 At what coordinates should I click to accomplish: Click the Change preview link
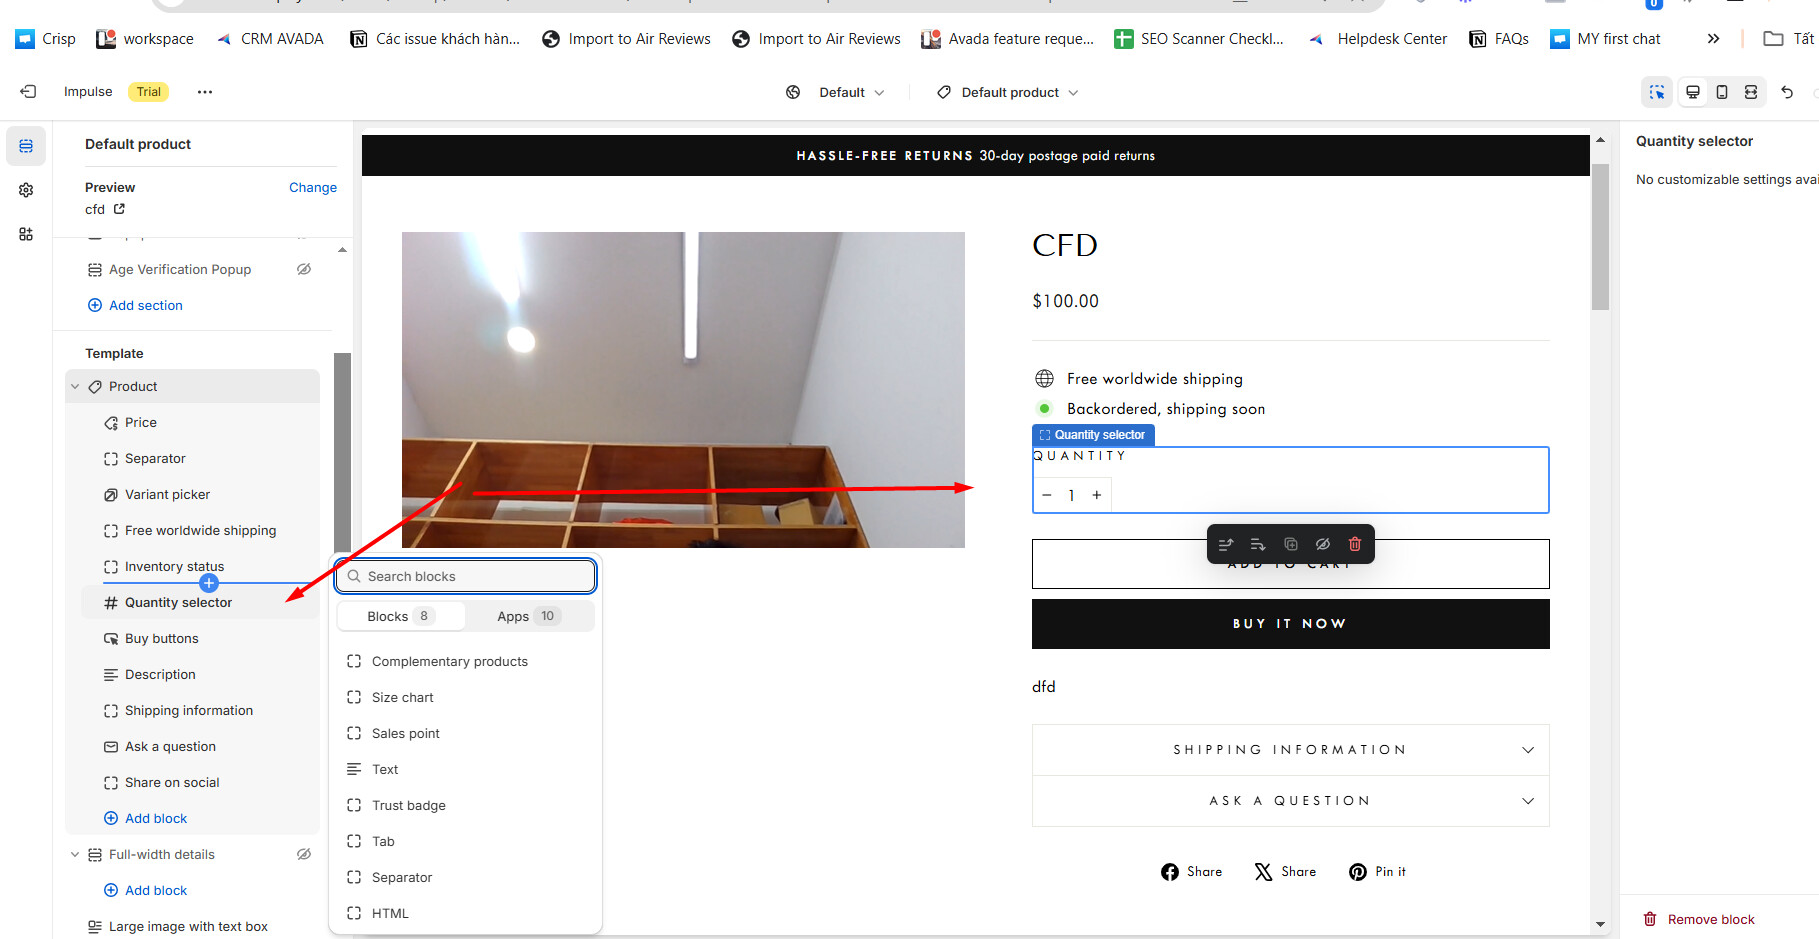(313, 187)
